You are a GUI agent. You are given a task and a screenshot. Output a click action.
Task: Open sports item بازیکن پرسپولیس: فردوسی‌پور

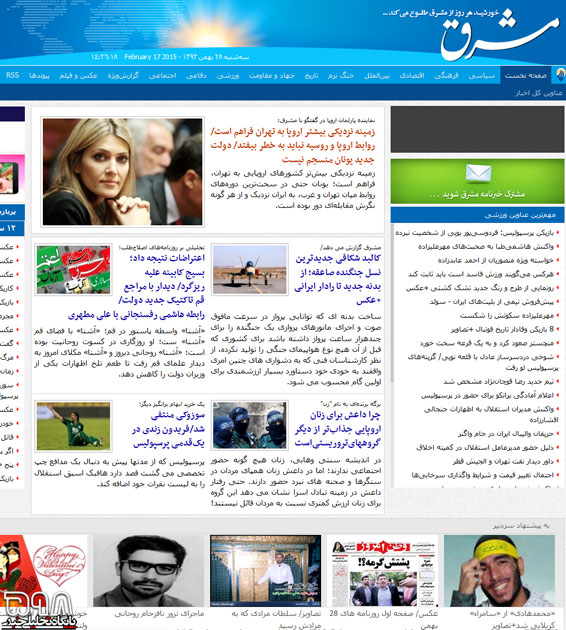click(474, 233)
